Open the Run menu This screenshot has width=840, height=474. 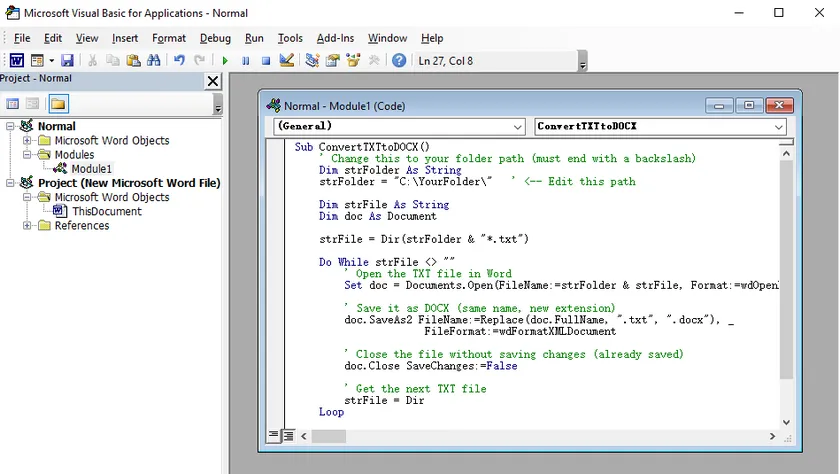pos(254,38)
